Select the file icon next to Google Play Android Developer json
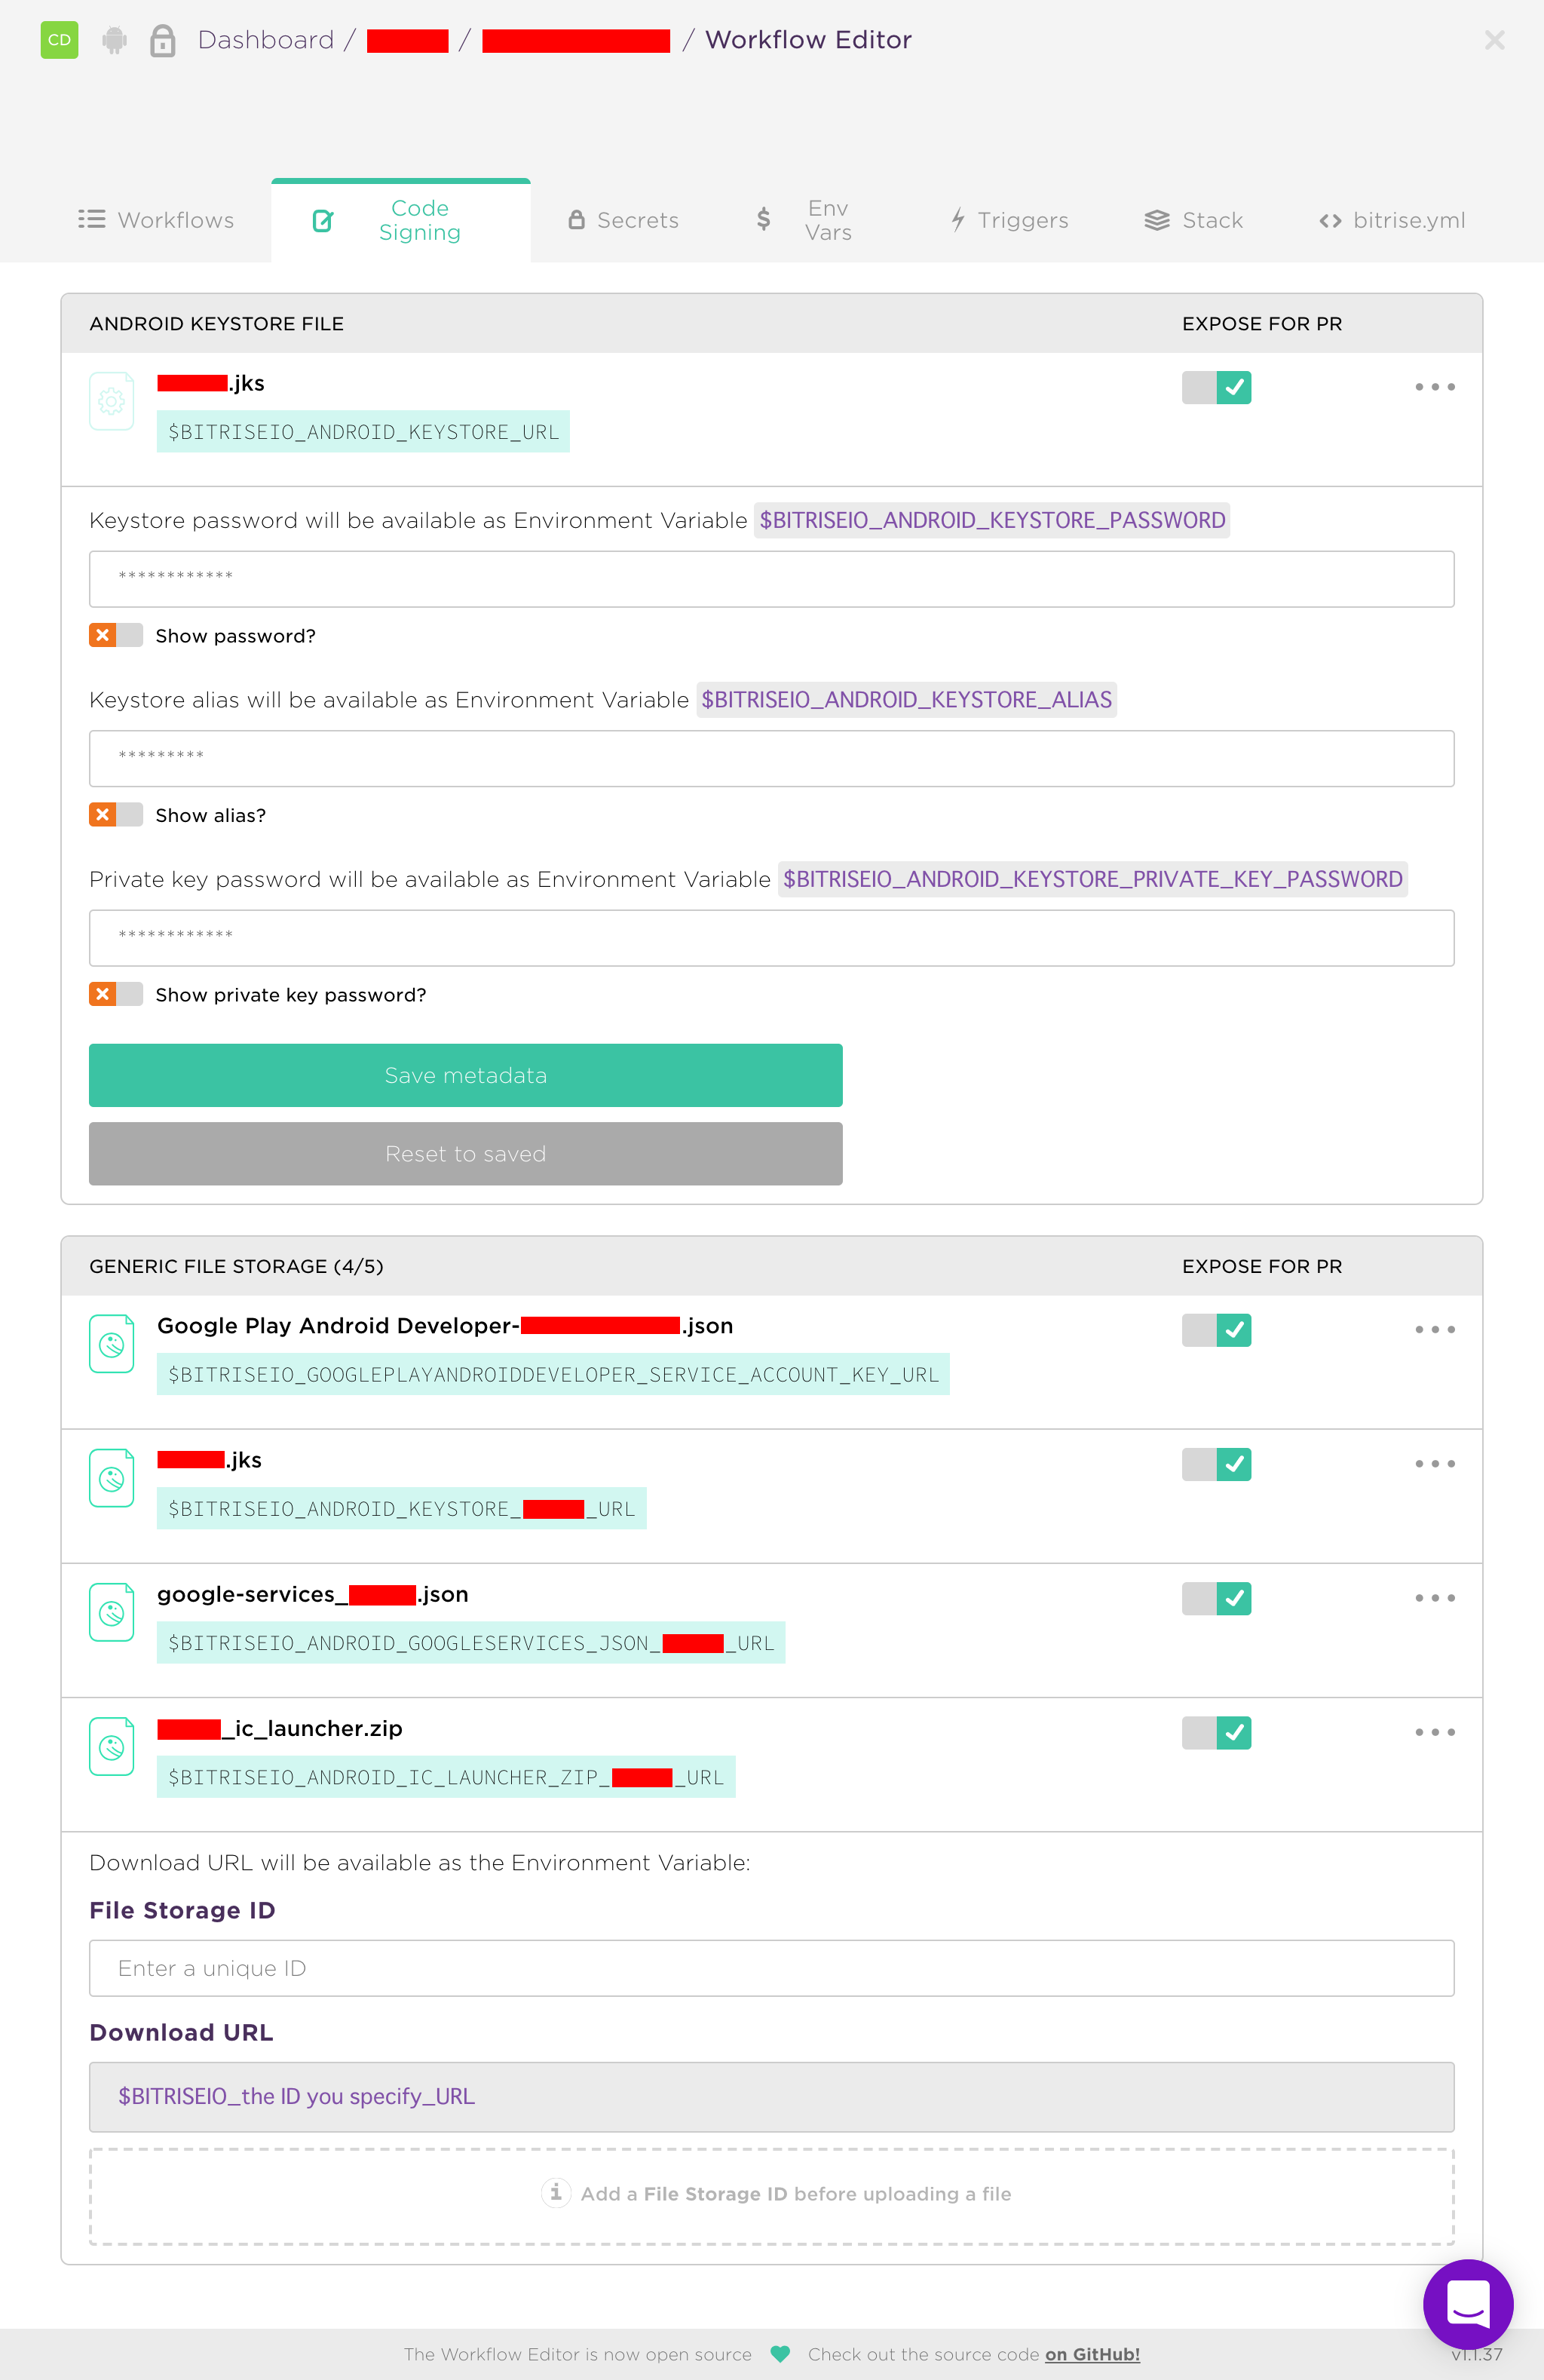 [111, 1343]
